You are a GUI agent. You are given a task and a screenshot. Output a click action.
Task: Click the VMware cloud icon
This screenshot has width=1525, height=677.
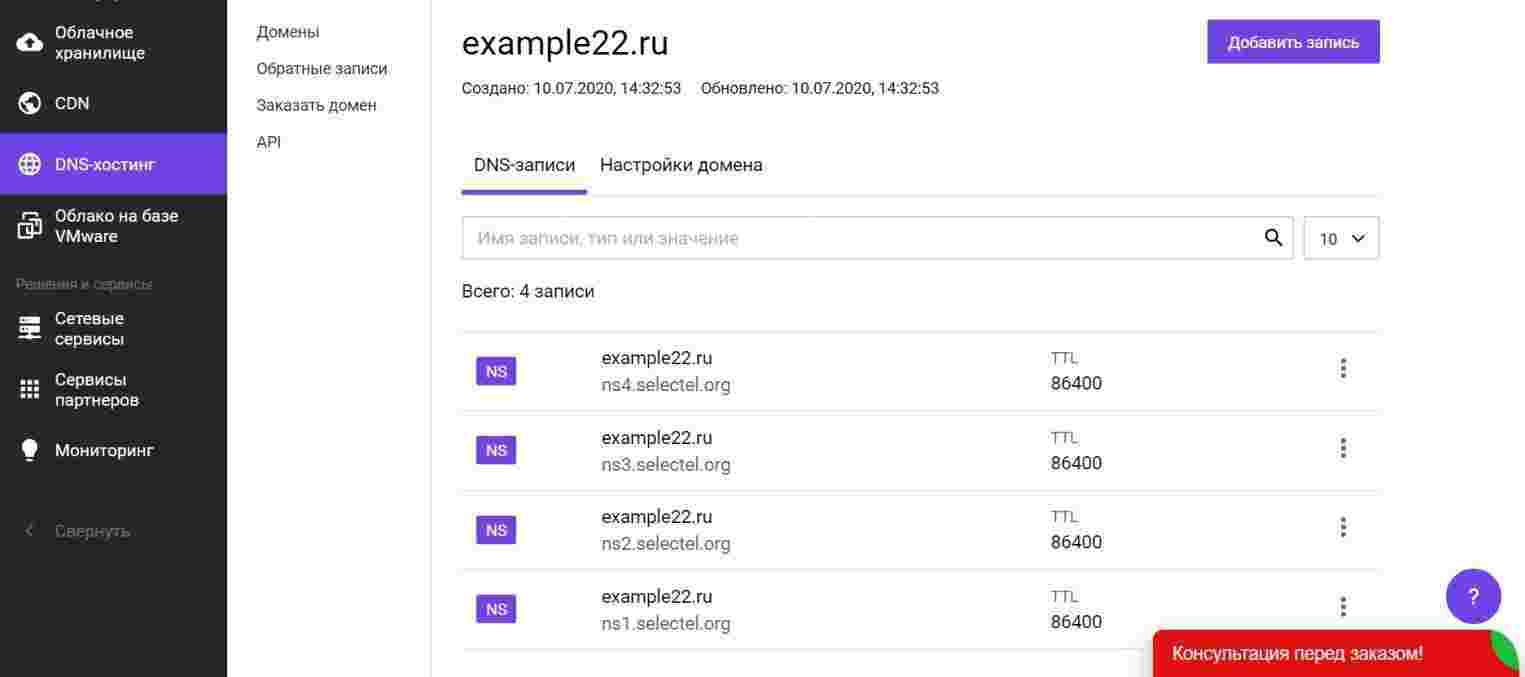(30, 226)
